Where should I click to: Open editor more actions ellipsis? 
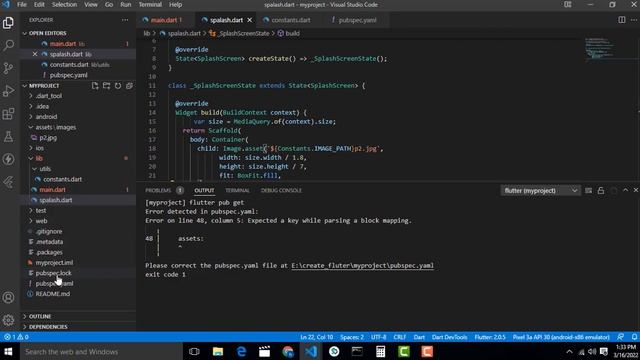[634, 20]
